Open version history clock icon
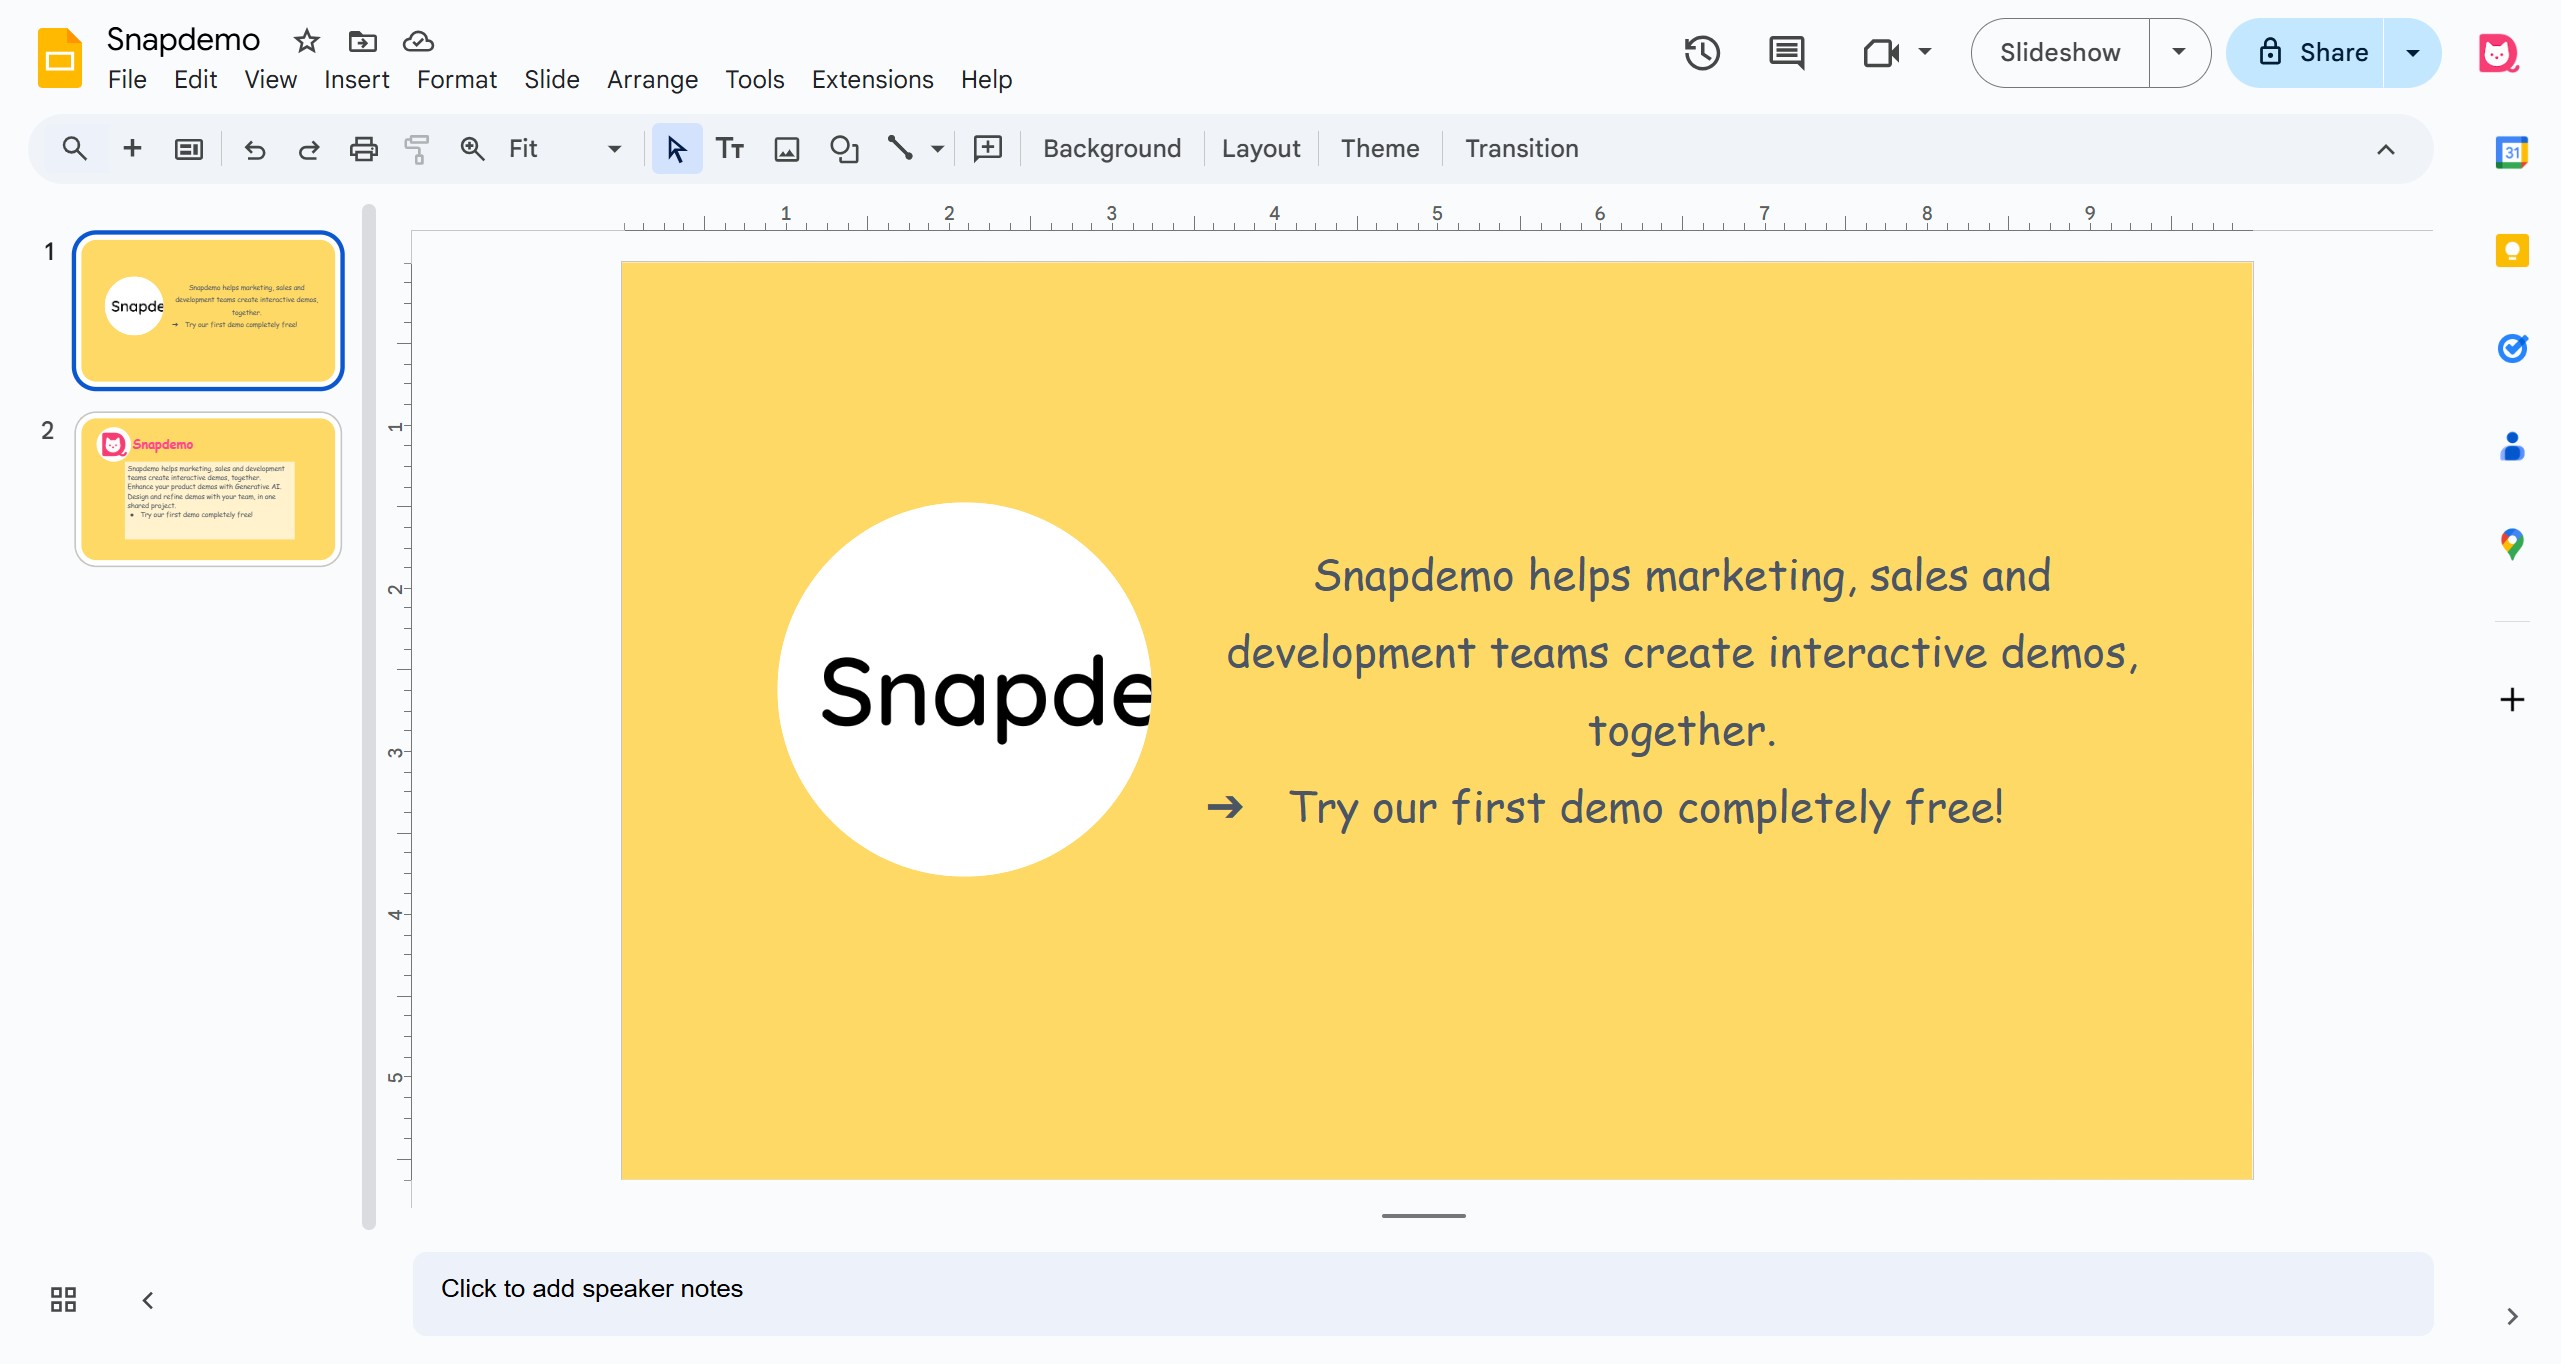The image size is (2561, 1365). (1701, 53)
